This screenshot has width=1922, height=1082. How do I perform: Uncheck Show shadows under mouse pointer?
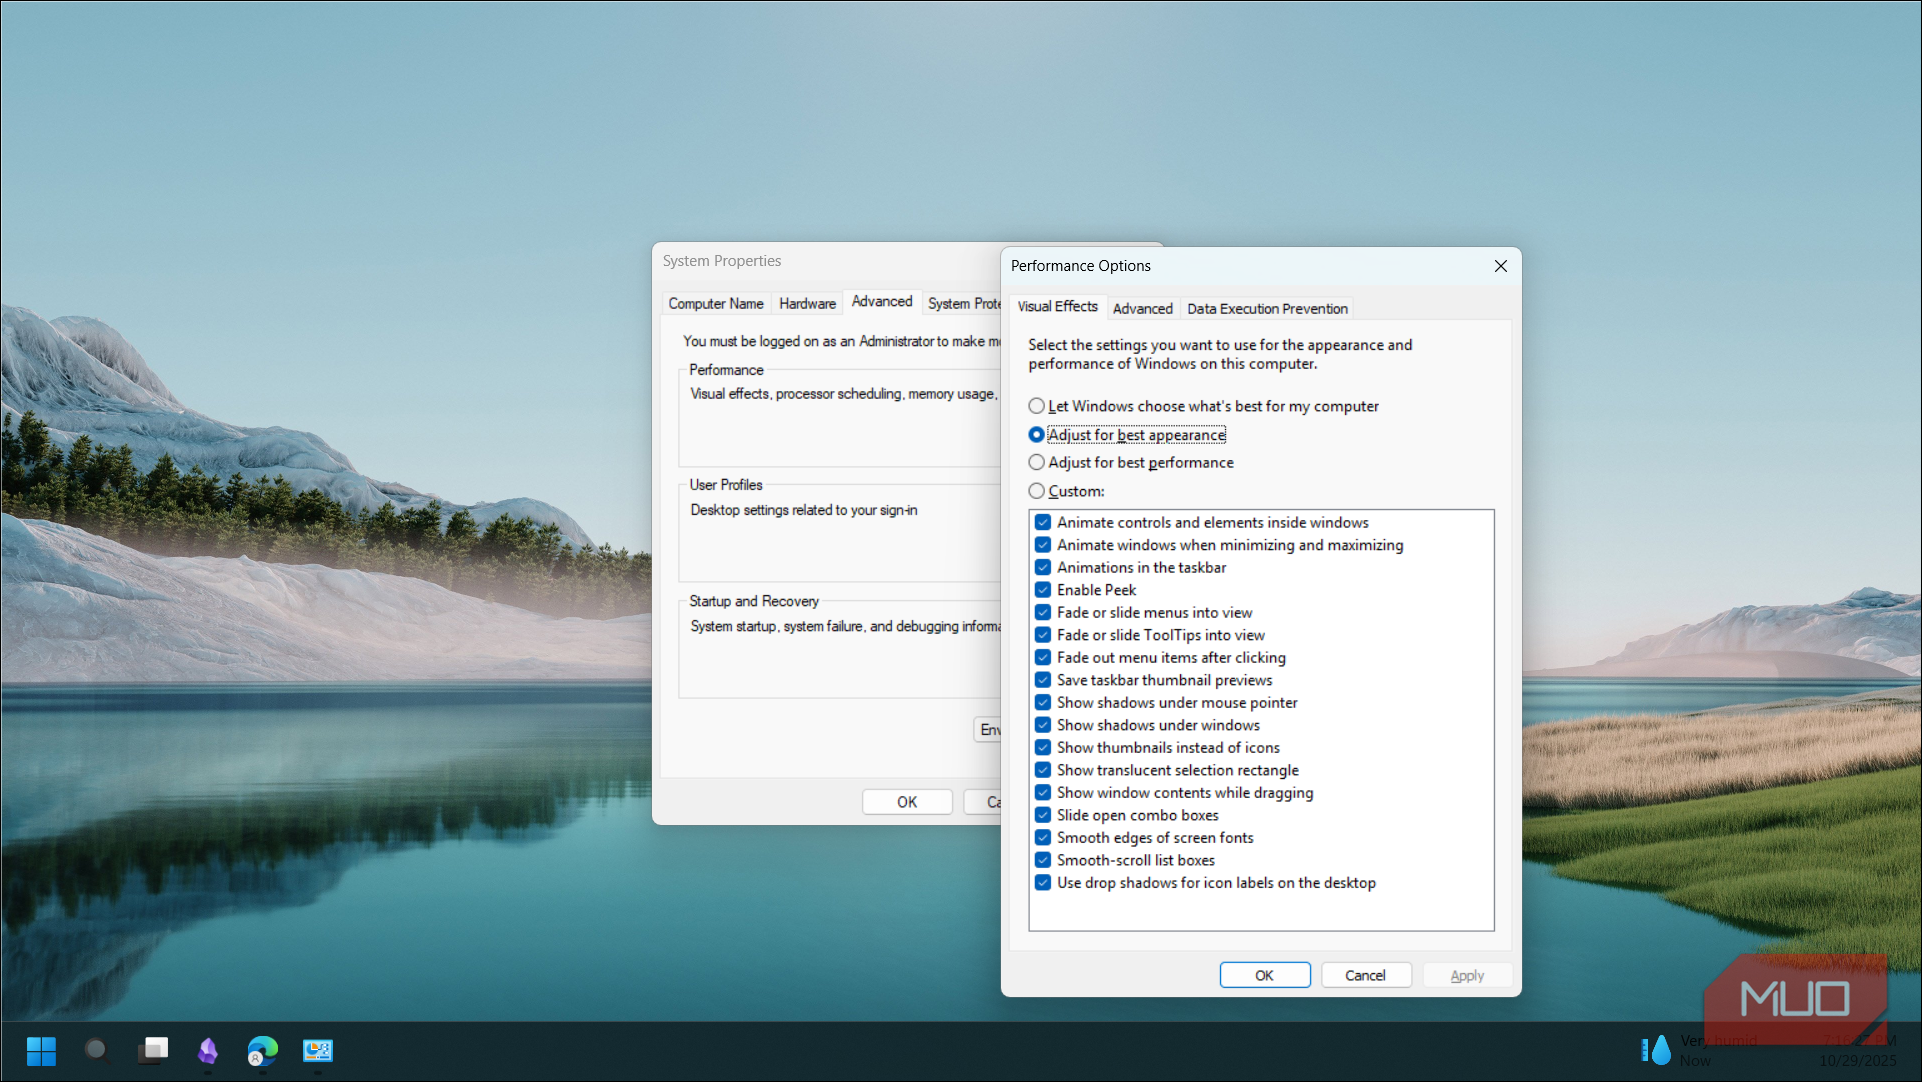point(1043,702)
